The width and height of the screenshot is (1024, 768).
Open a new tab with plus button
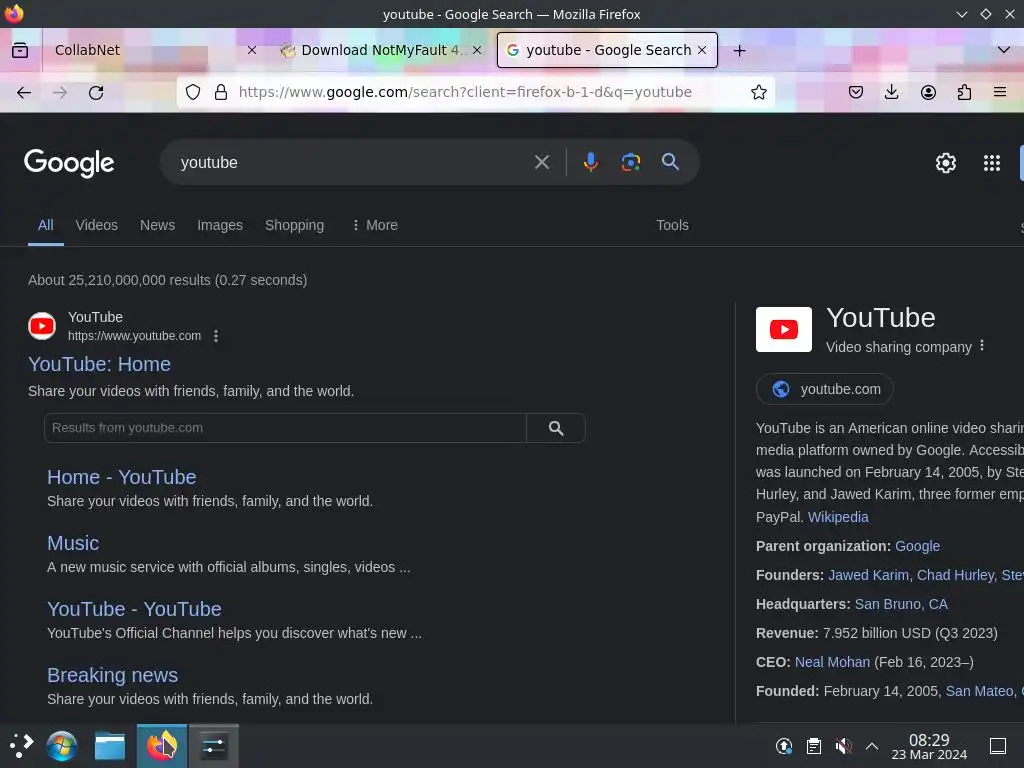739,50
